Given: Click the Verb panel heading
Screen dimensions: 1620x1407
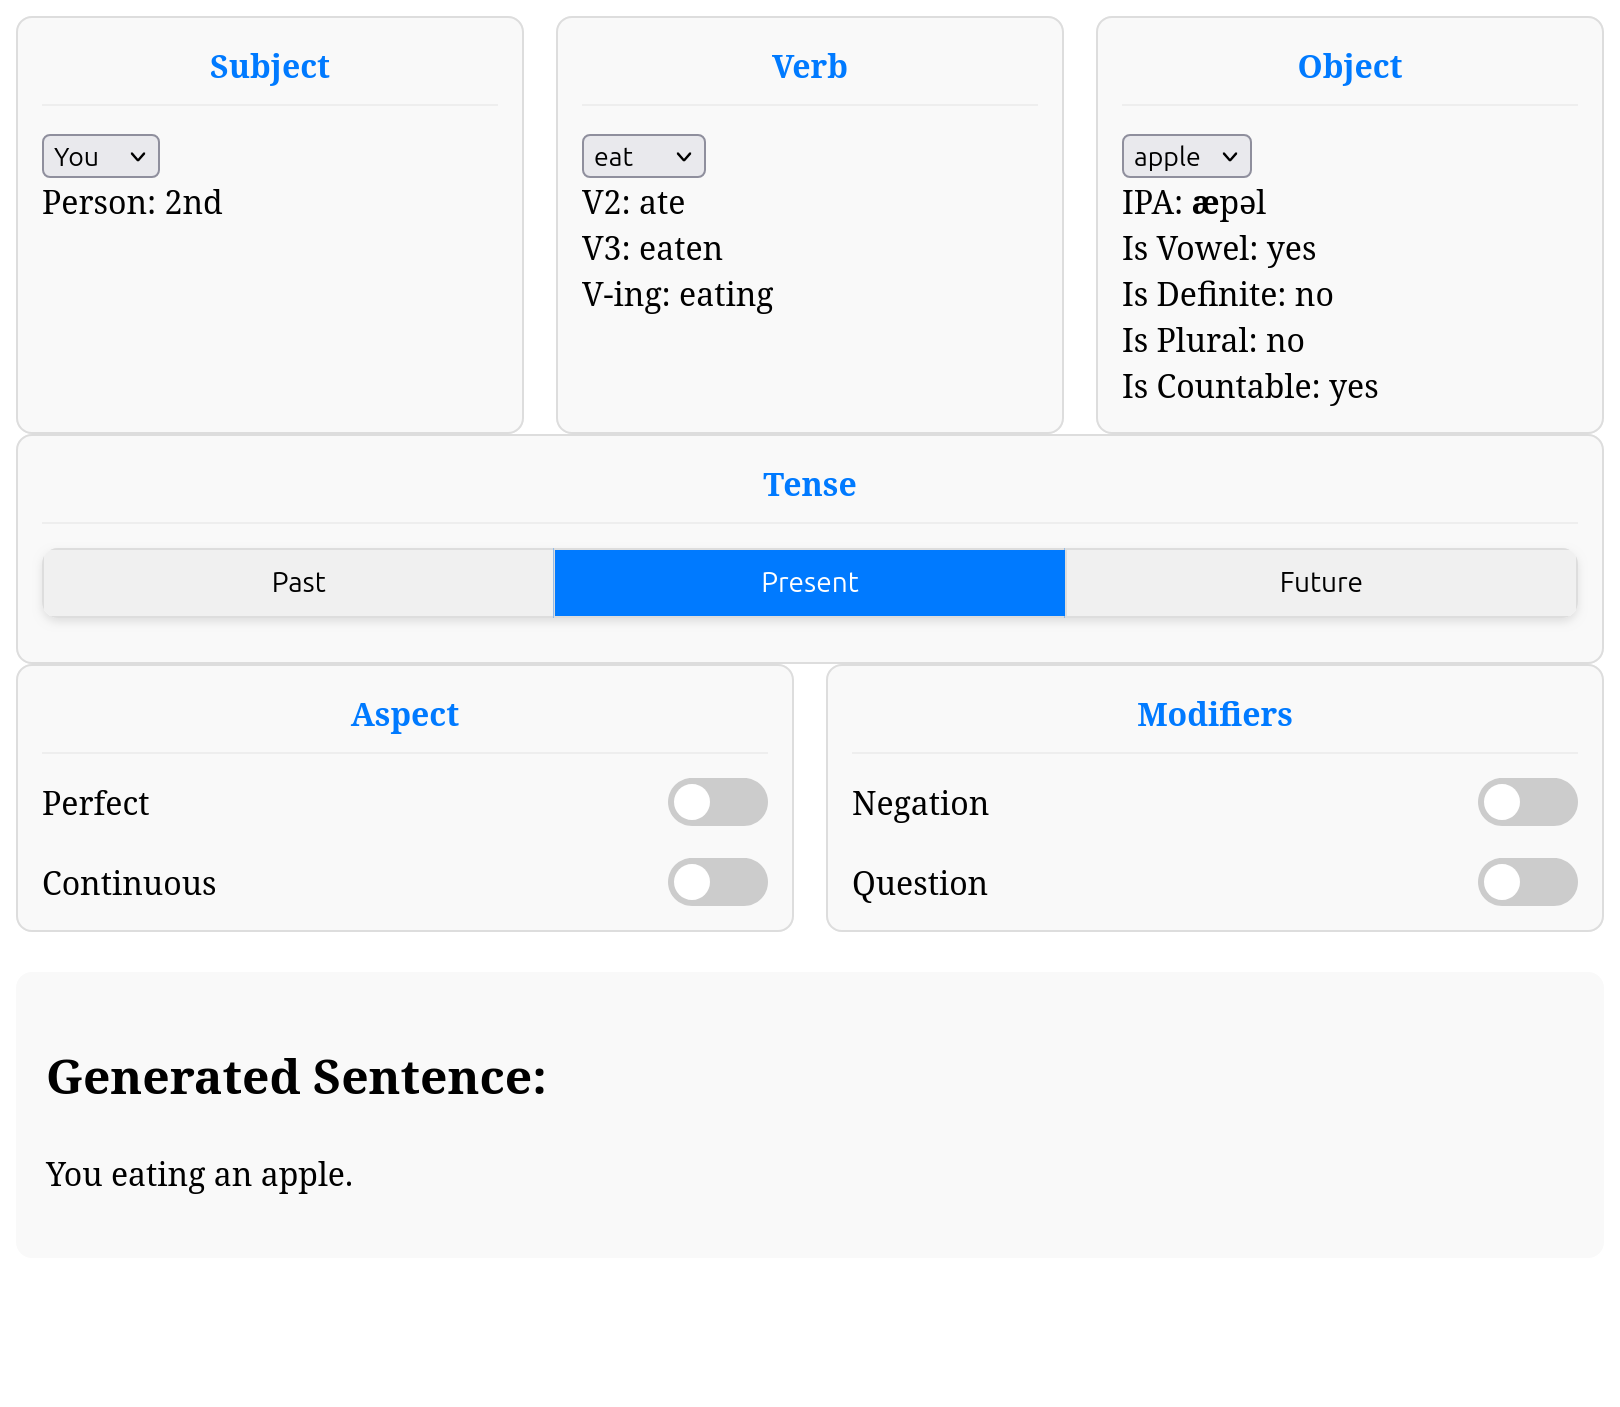Looking at the screenshot, I should pyautogui.click(x=810, y=66).
